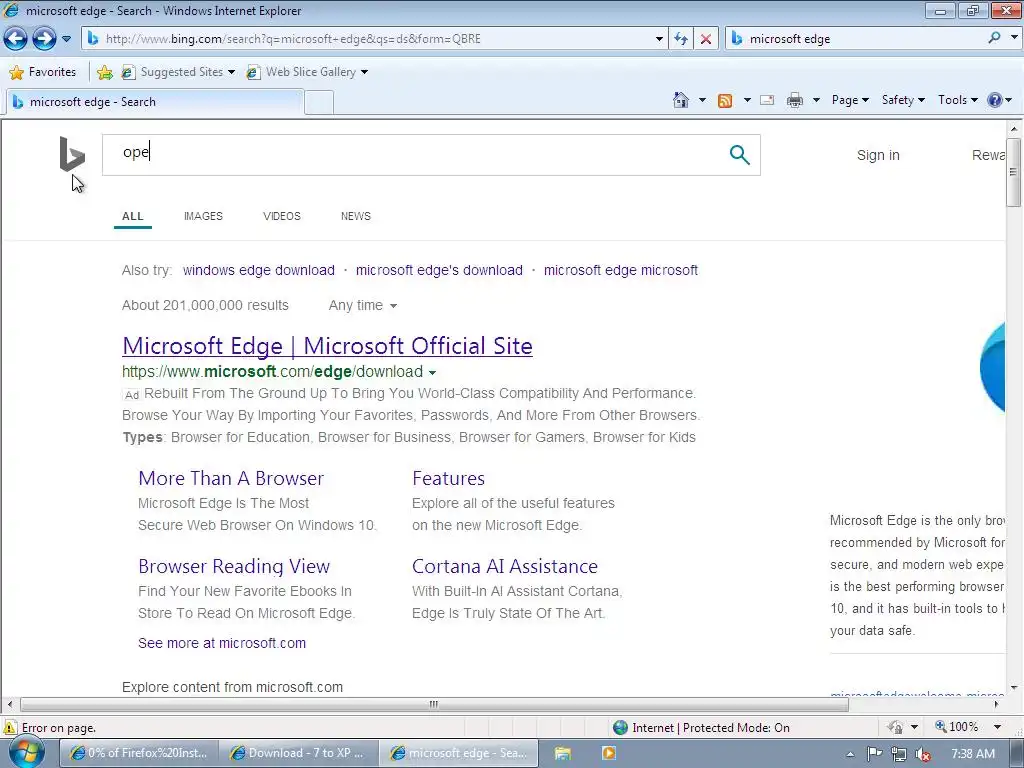Click the Read Mail envelope icon
1024x768 pixels.
[x=767, y=100]
